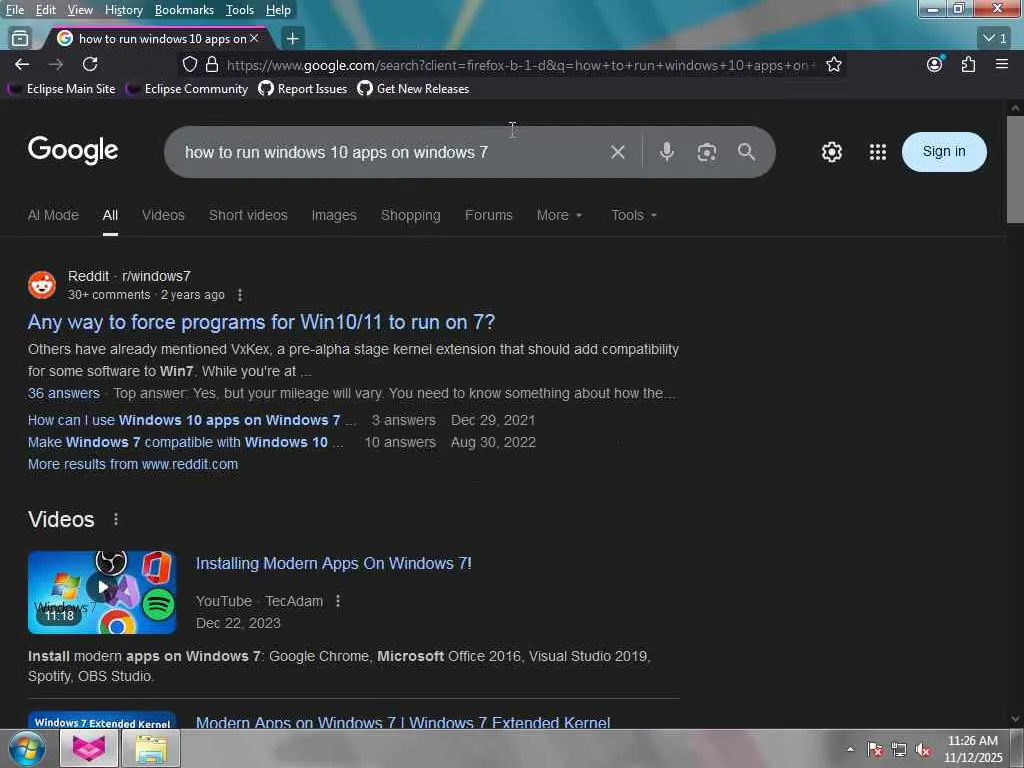Screen dimensions: 1024x768
Task: Switch to AI Mode tab
Action: click(53, 215)
